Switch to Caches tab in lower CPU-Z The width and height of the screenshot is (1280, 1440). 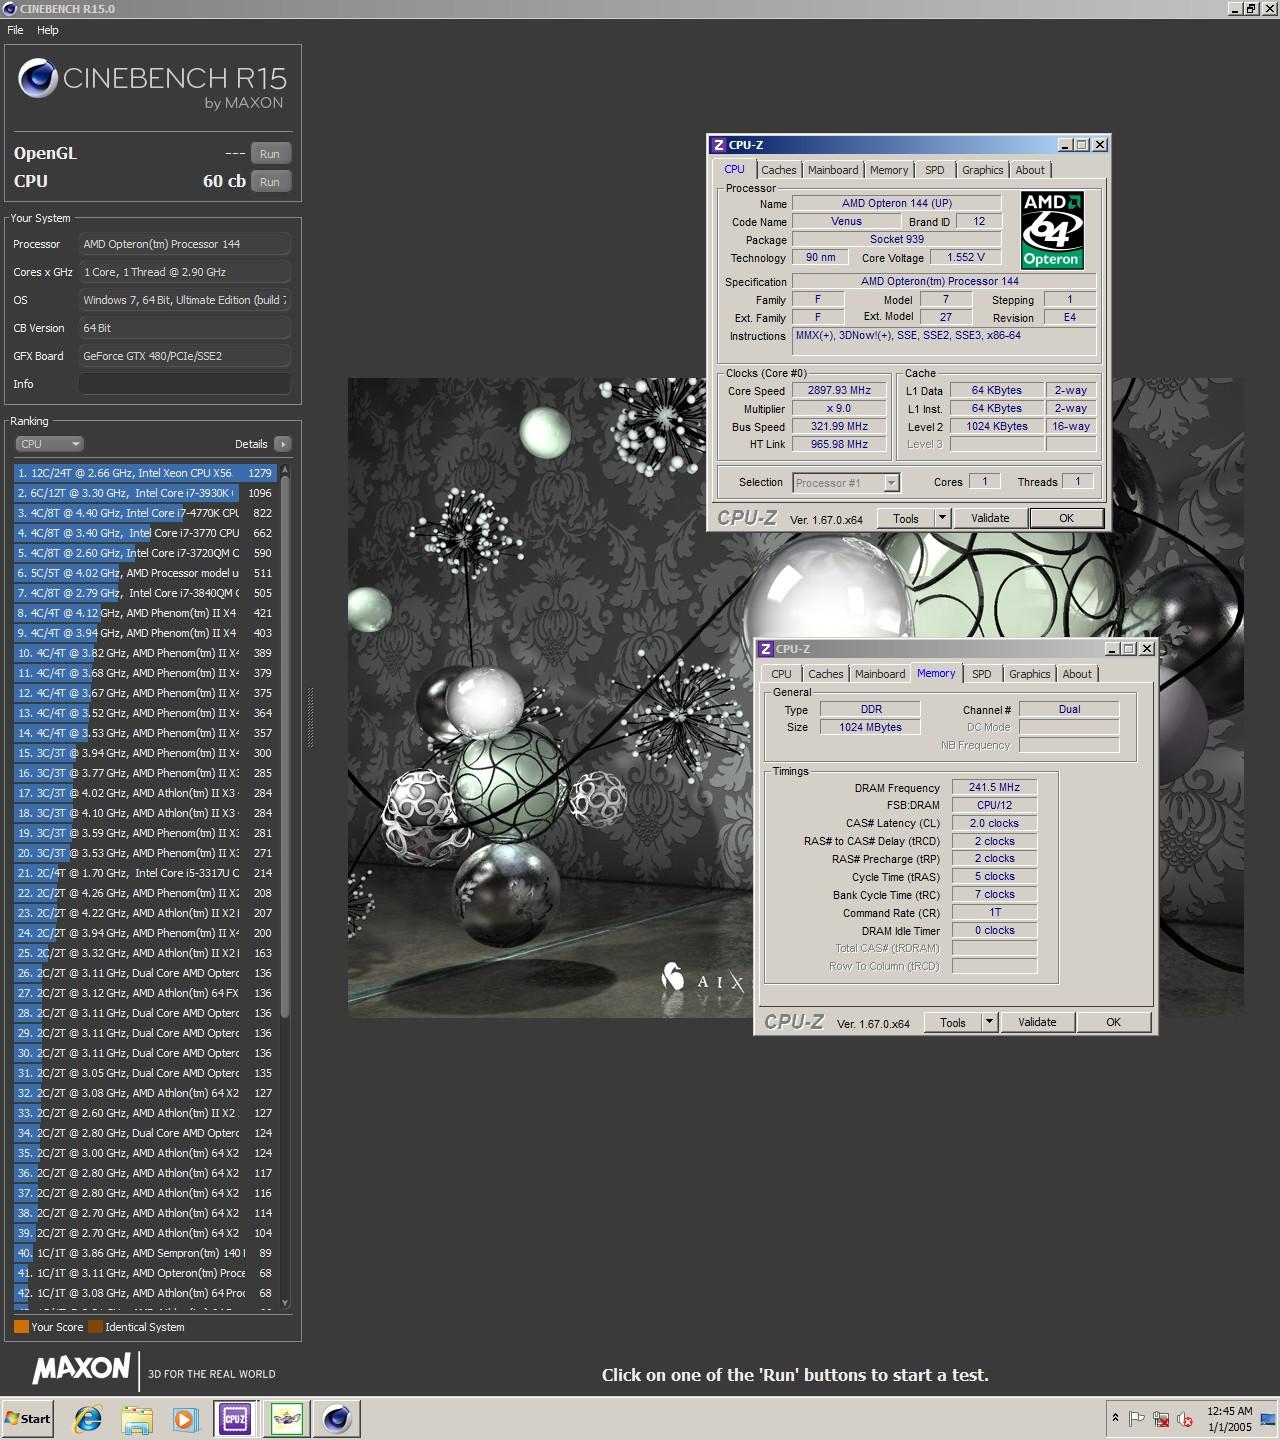coord(825,674)
